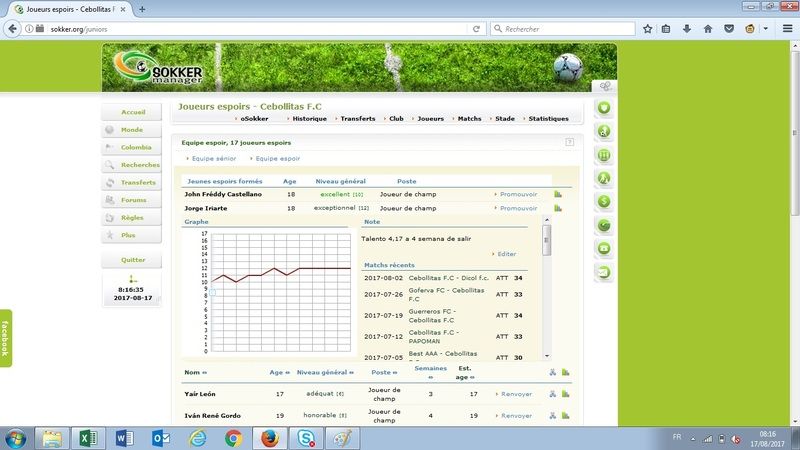
Task: Click Editer link under the Note
Action: click(506, 254)
